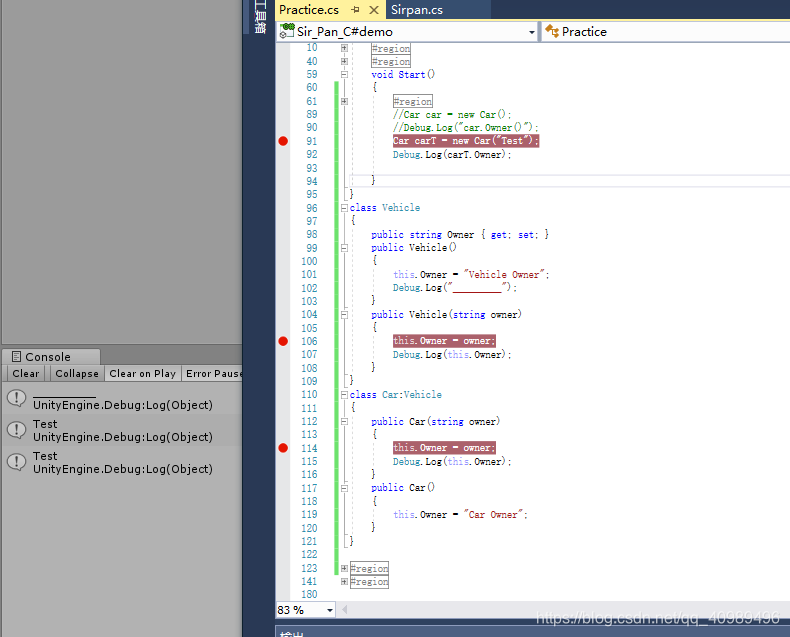790x637 pixels.
Task: Click the Sir_Pan_C#demo project icon
Action: 287,31
